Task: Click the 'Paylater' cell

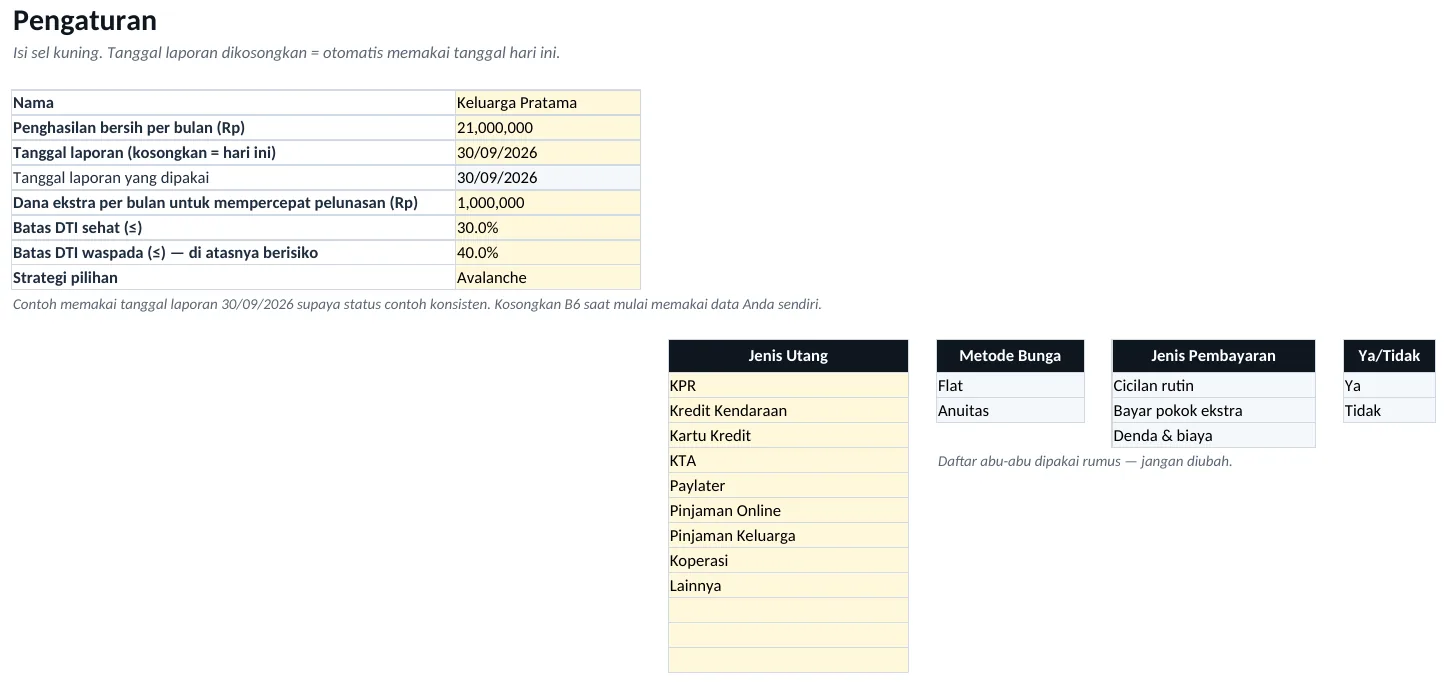Action: click(788, 486)
